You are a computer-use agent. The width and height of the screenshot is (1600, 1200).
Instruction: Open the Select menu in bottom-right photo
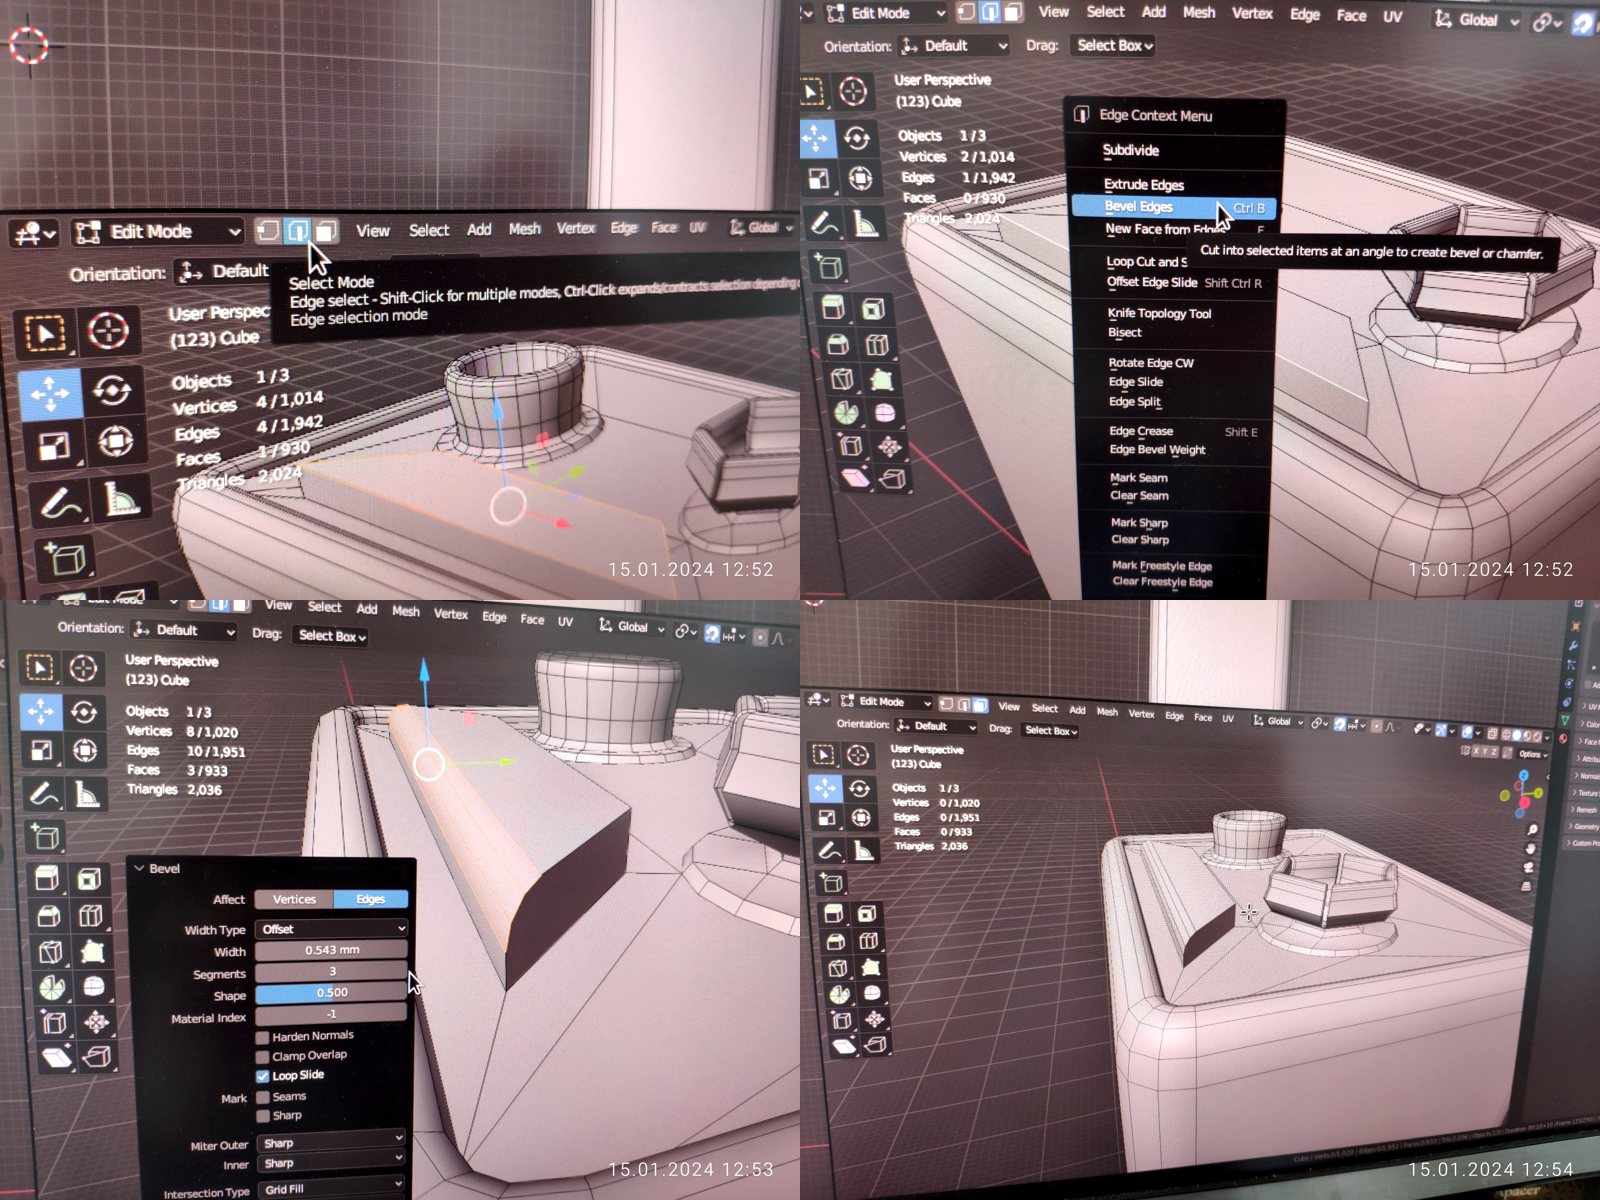1045,708
